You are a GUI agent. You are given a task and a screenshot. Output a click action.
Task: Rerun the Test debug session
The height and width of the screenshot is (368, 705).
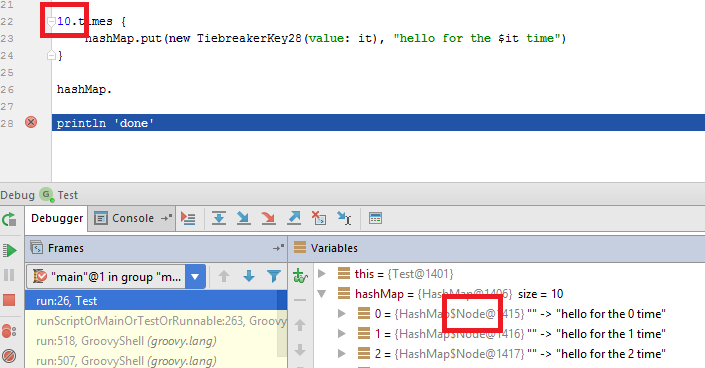pyautogui.click(x=9, y=220)
